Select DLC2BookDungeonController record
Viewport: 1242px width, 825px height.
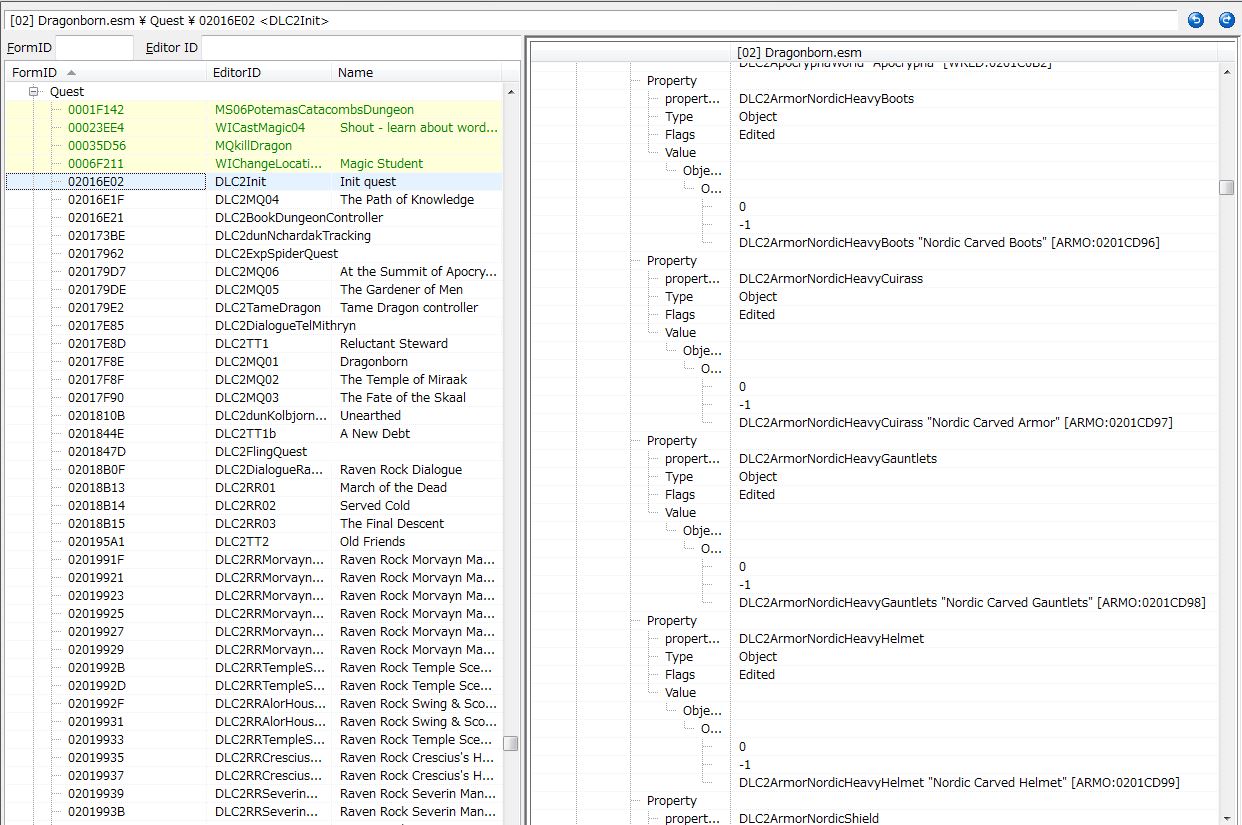[254, 217]
